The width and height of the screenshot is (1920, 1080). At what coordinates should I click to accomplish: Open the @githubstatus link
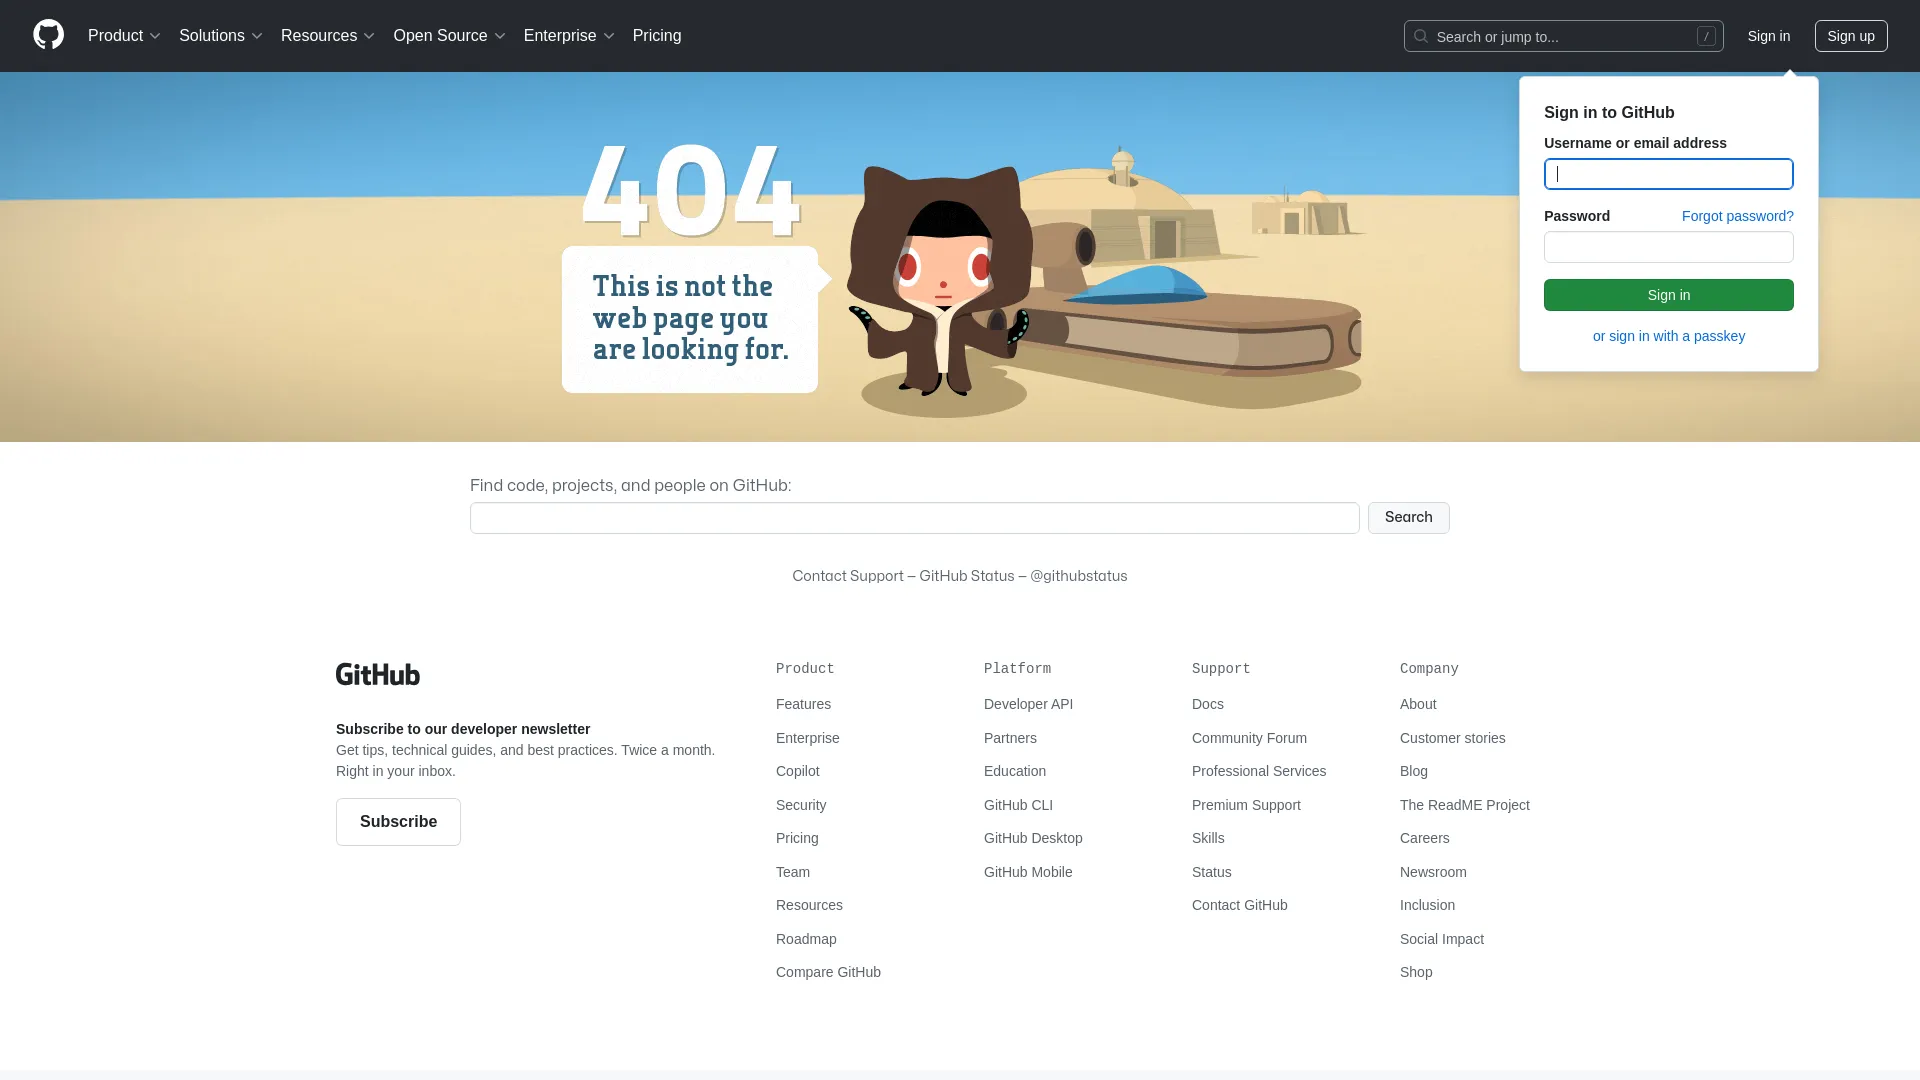point(1079,576)
